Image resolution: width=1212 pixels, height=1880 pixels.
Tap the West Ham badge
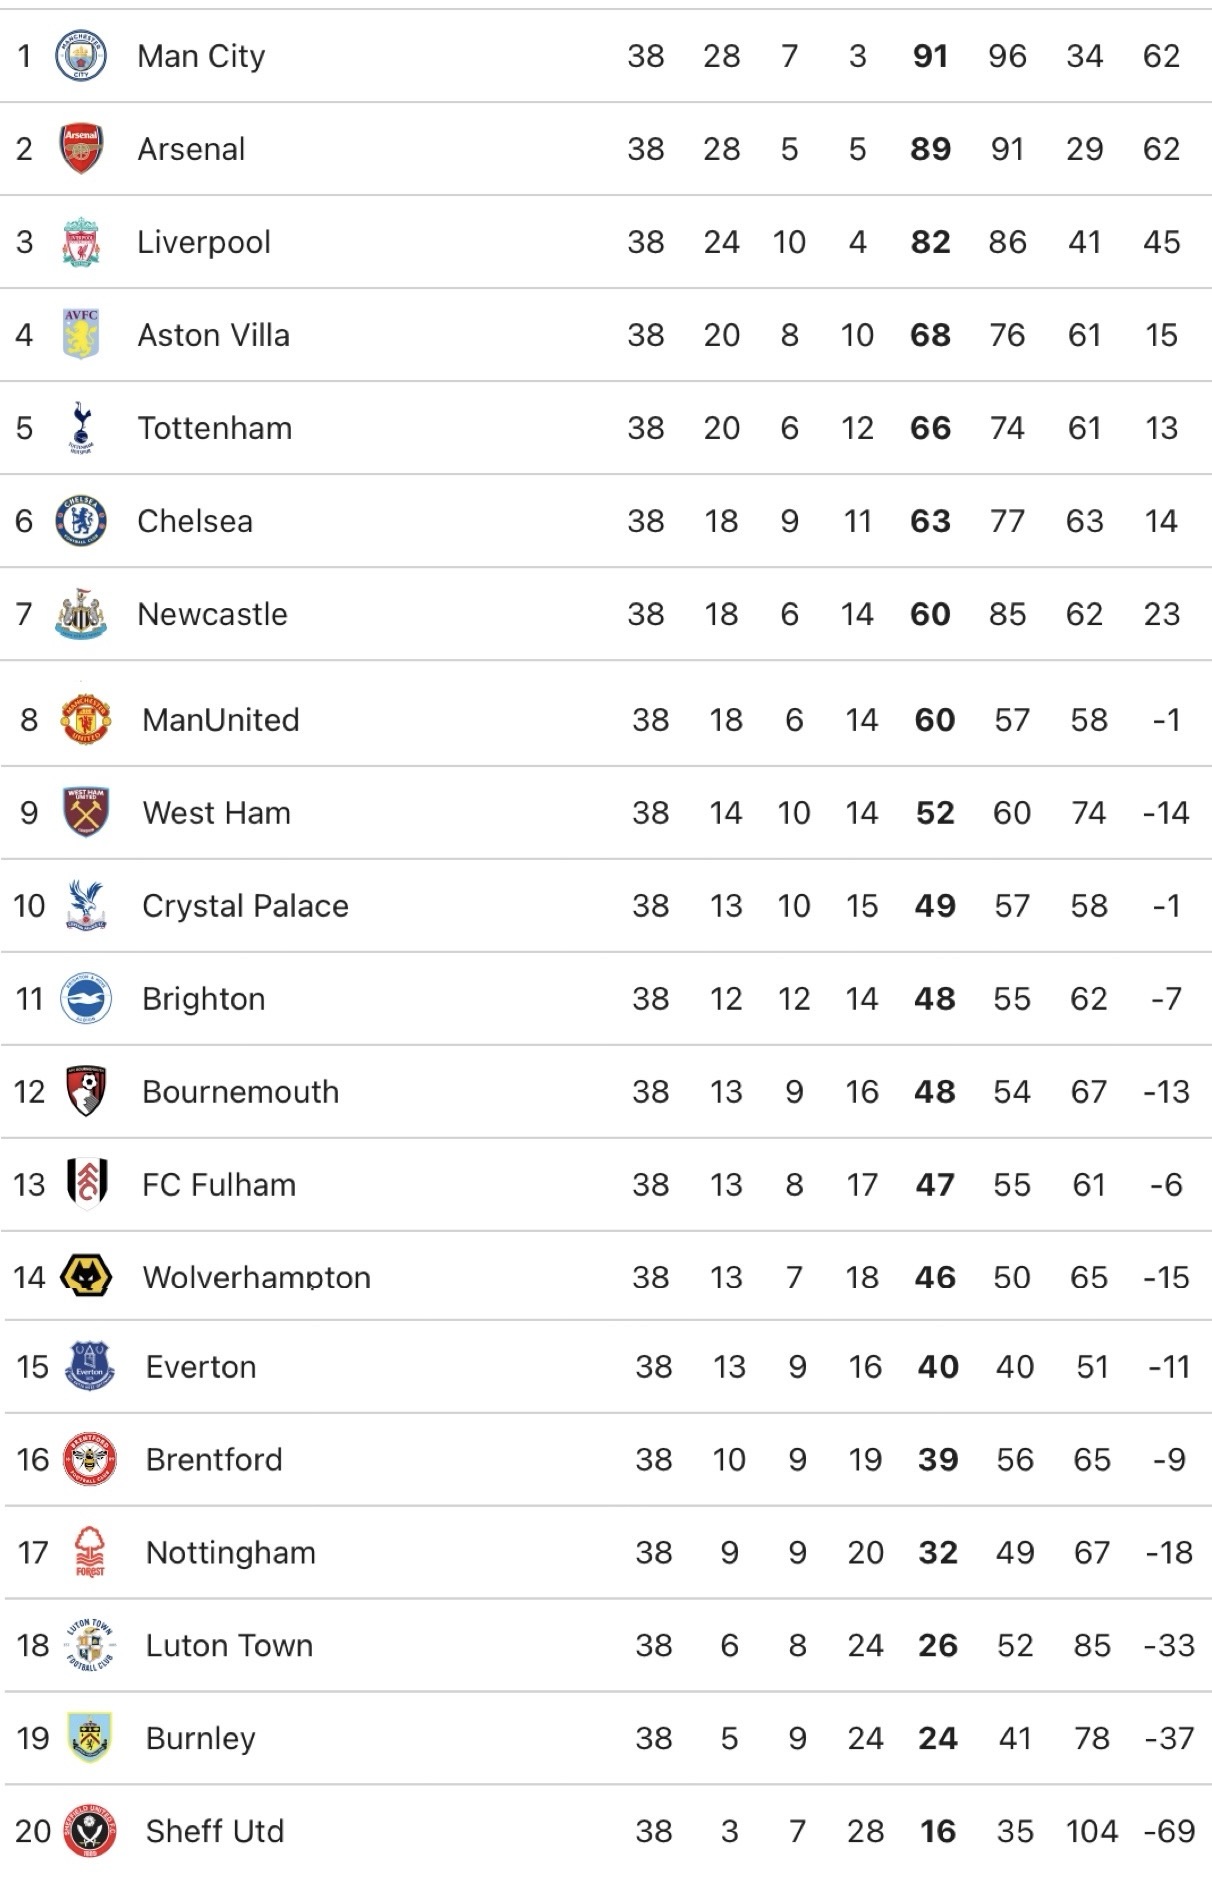[x=86, y=813]
